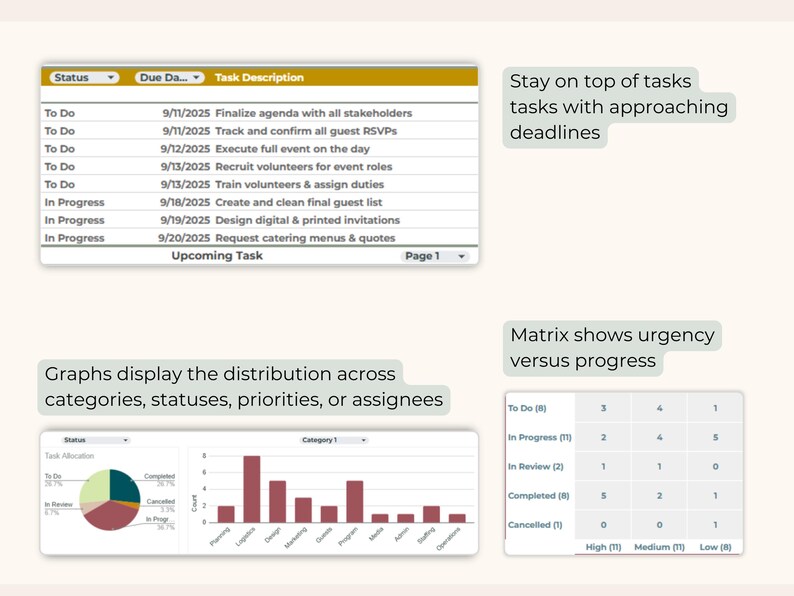Click the Completed 26.7% pie label

point(159,480)
